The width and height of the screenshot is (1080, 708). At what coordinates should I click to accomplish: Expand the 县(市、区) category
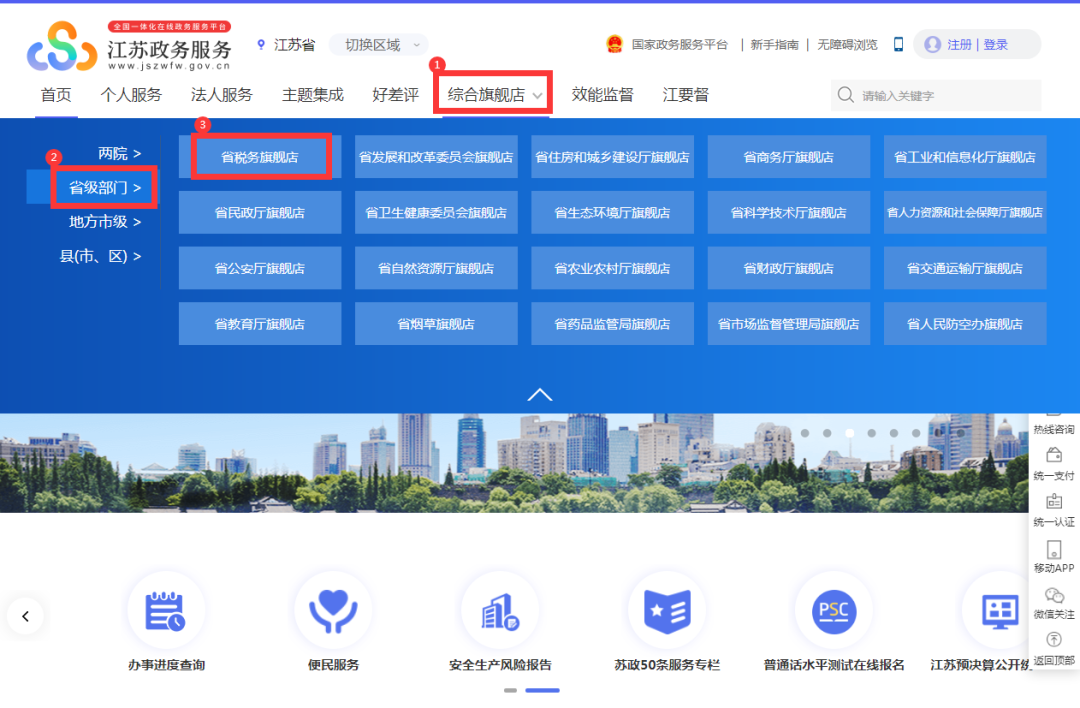pos(101,256)
